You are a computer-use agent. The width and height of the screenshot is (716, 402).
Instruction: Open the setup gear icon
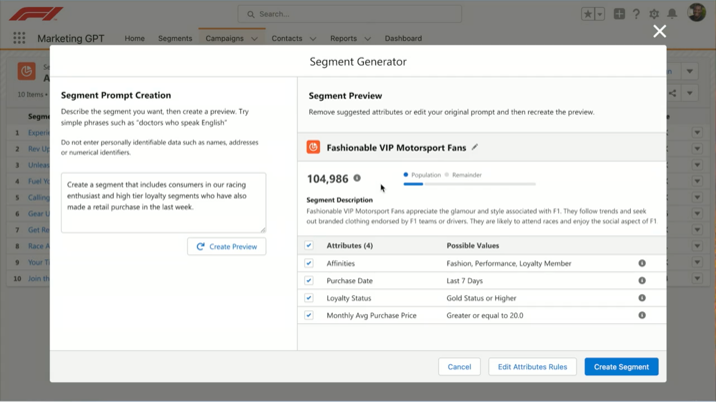coord(654,14)
